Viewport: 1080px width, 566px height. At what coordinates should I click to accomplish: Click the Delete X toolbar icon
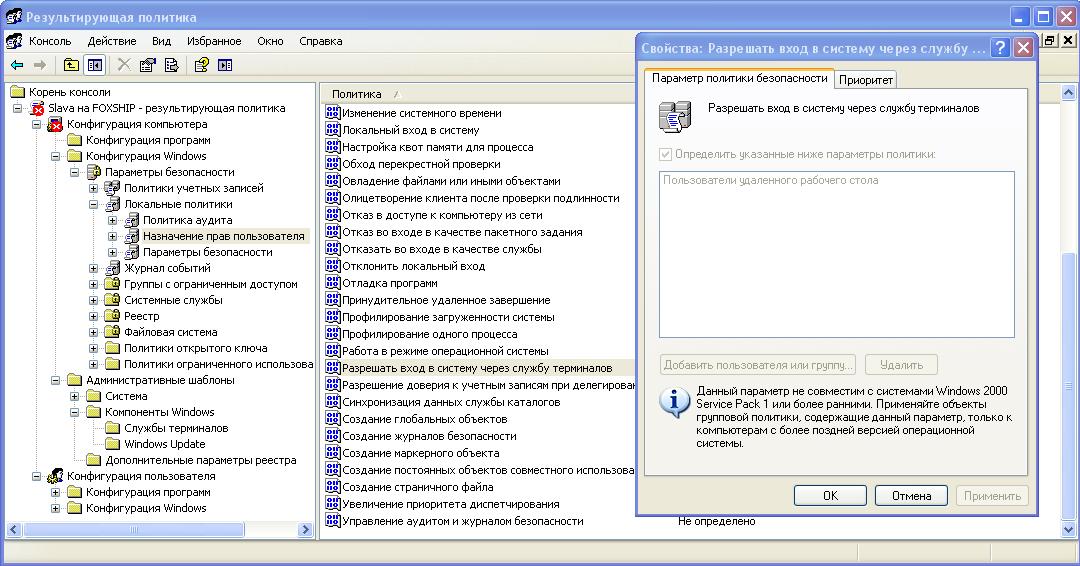(x=124, y=65)
